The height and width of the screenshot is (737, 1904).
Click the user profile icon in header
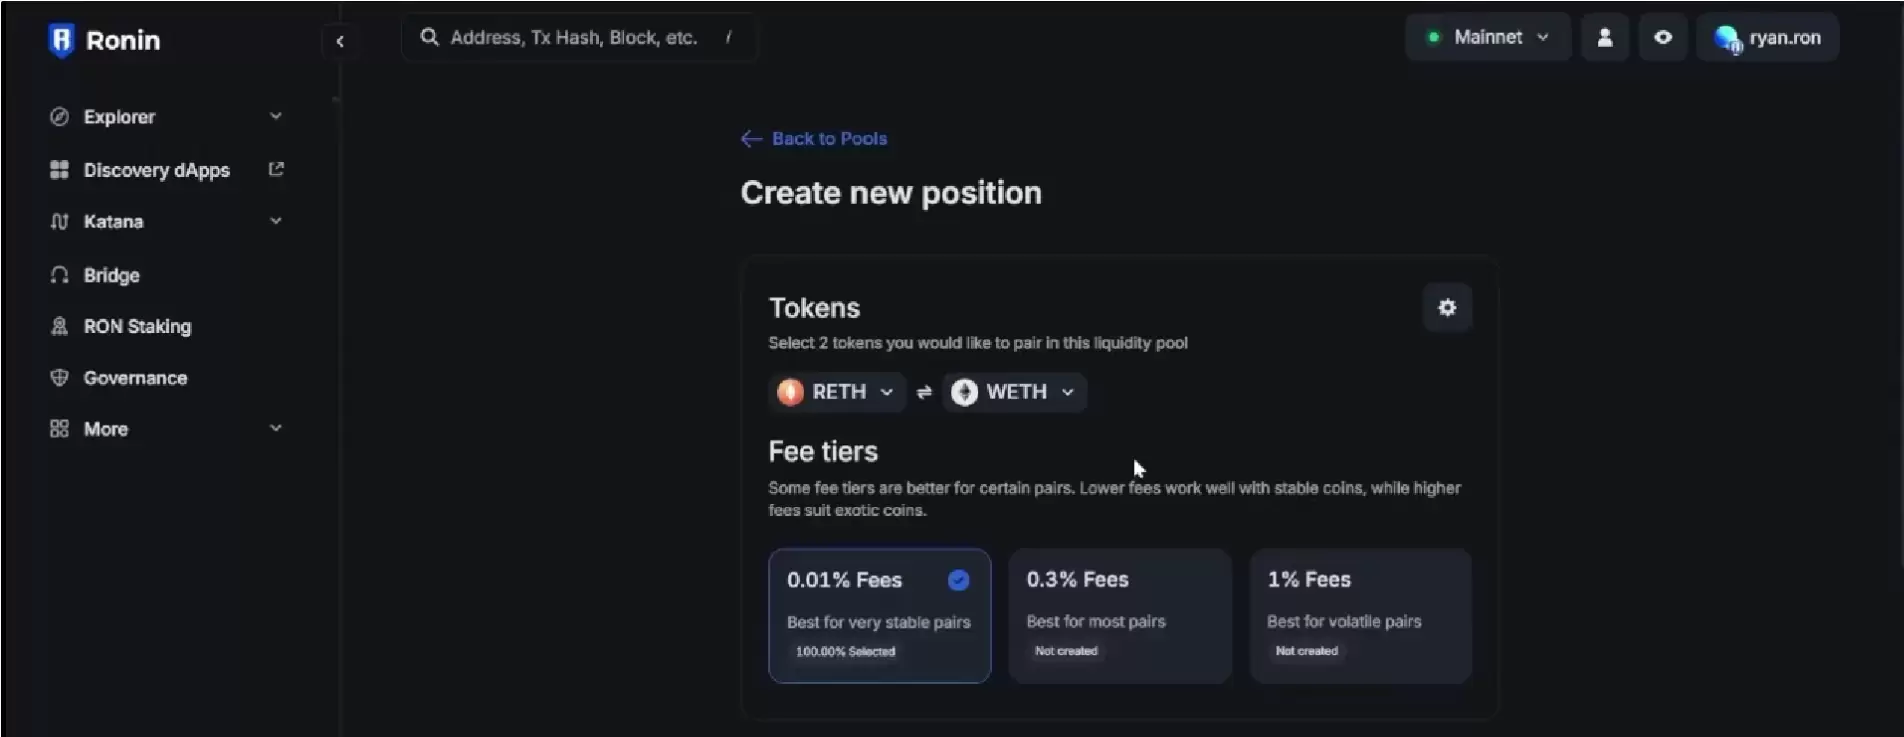(x=1605, y=38)
